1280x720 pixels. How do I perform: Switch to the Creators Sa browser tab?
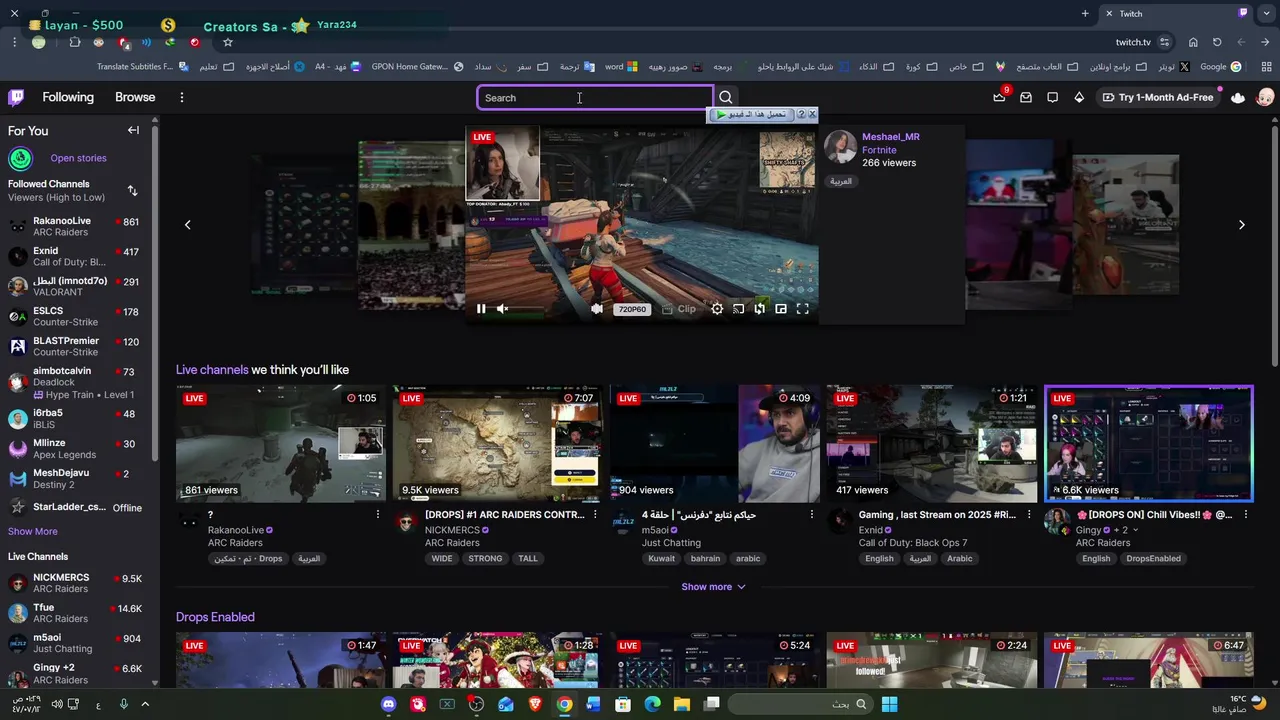click(252, 26)
